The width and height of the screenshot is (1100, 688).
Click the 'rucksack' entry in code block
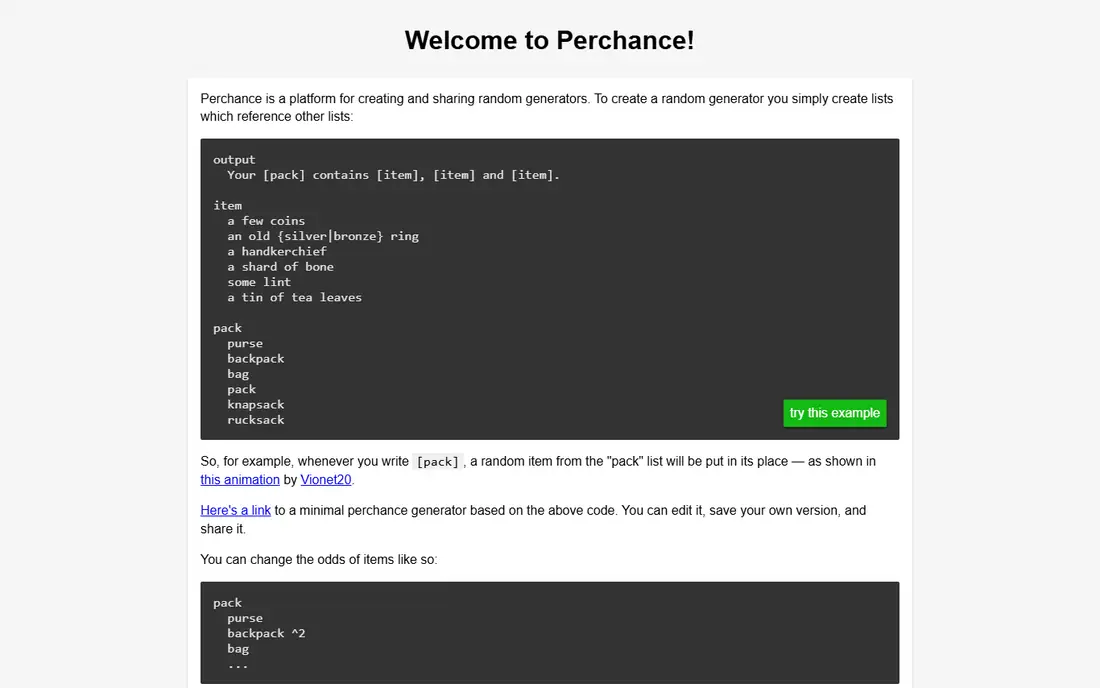pos(255,420)
